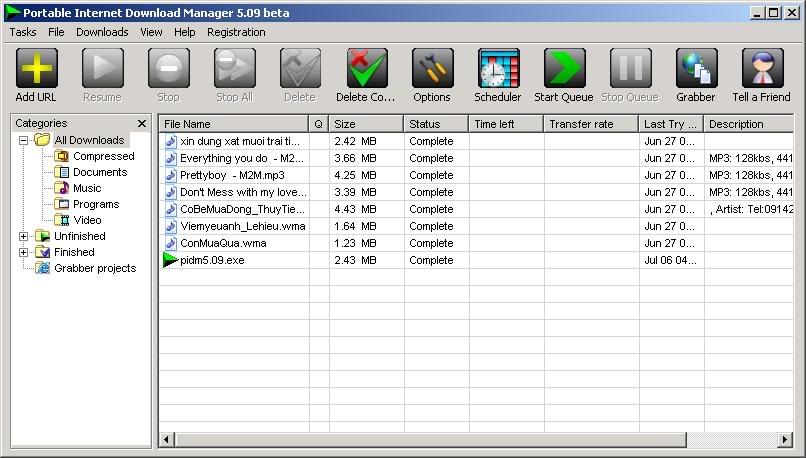Expand the Finished tree node
806x458 pixels.
[x=23, y=252]
